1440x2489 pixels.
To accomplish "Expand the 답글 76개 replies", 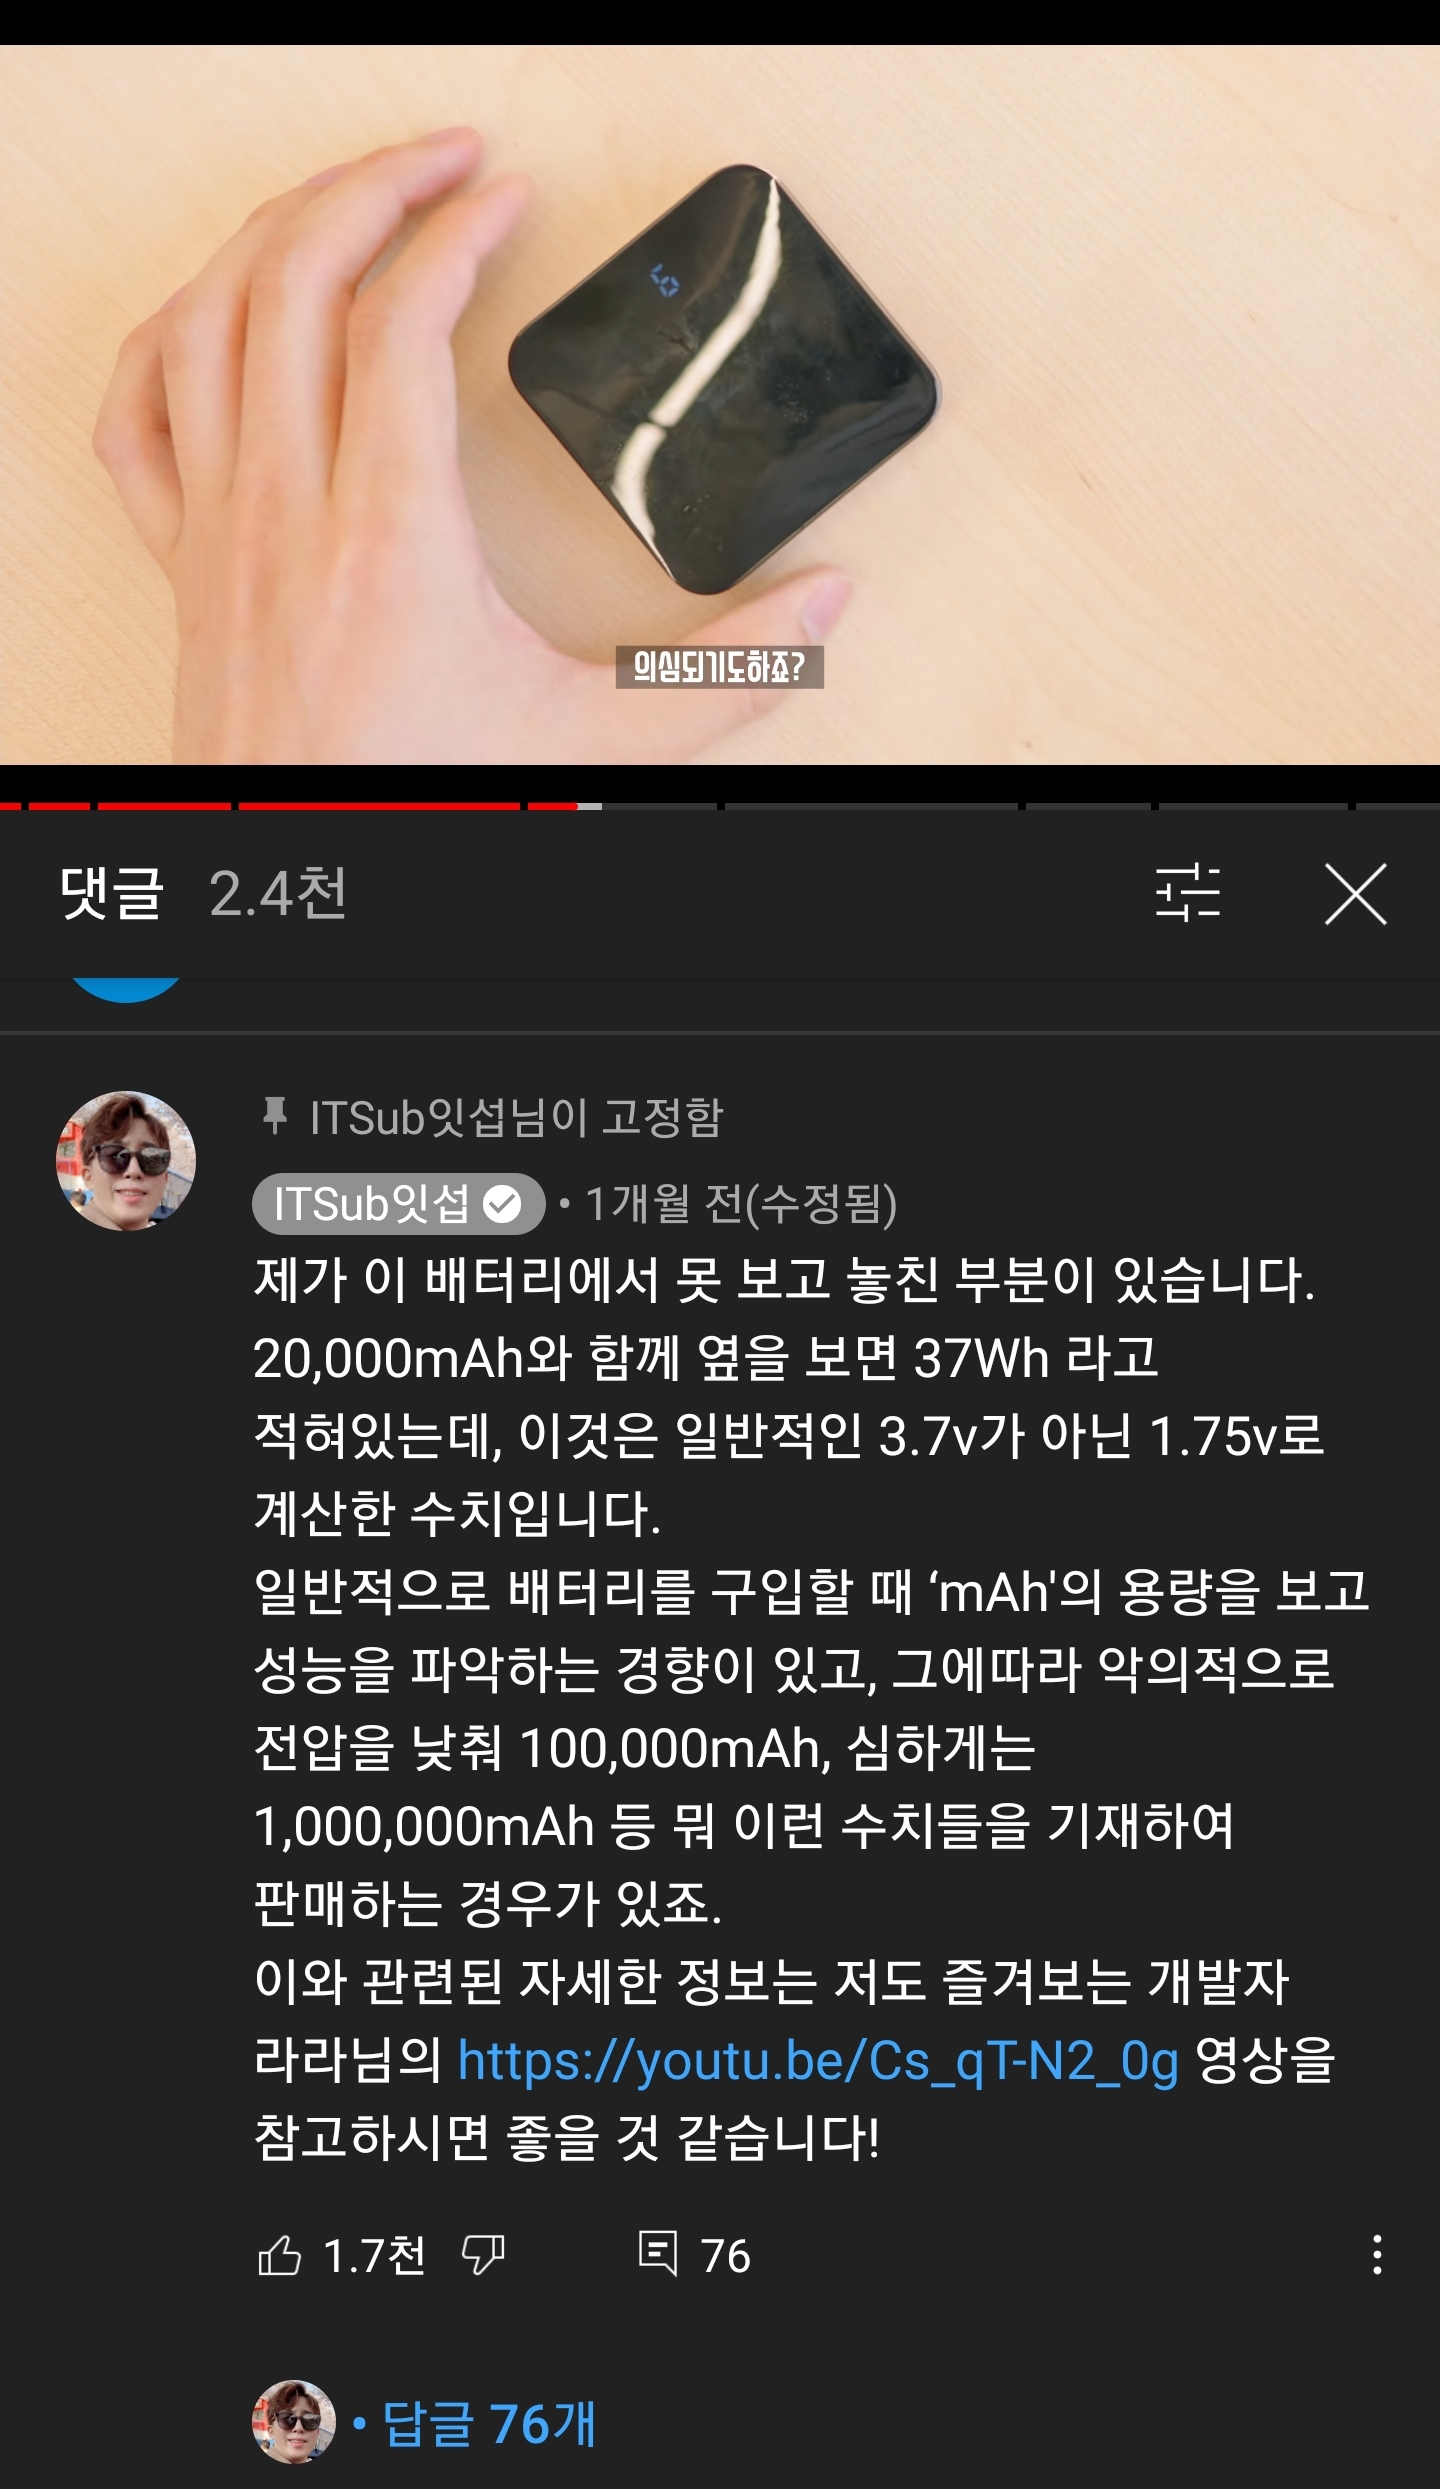I will click(x=489, y=2423).
